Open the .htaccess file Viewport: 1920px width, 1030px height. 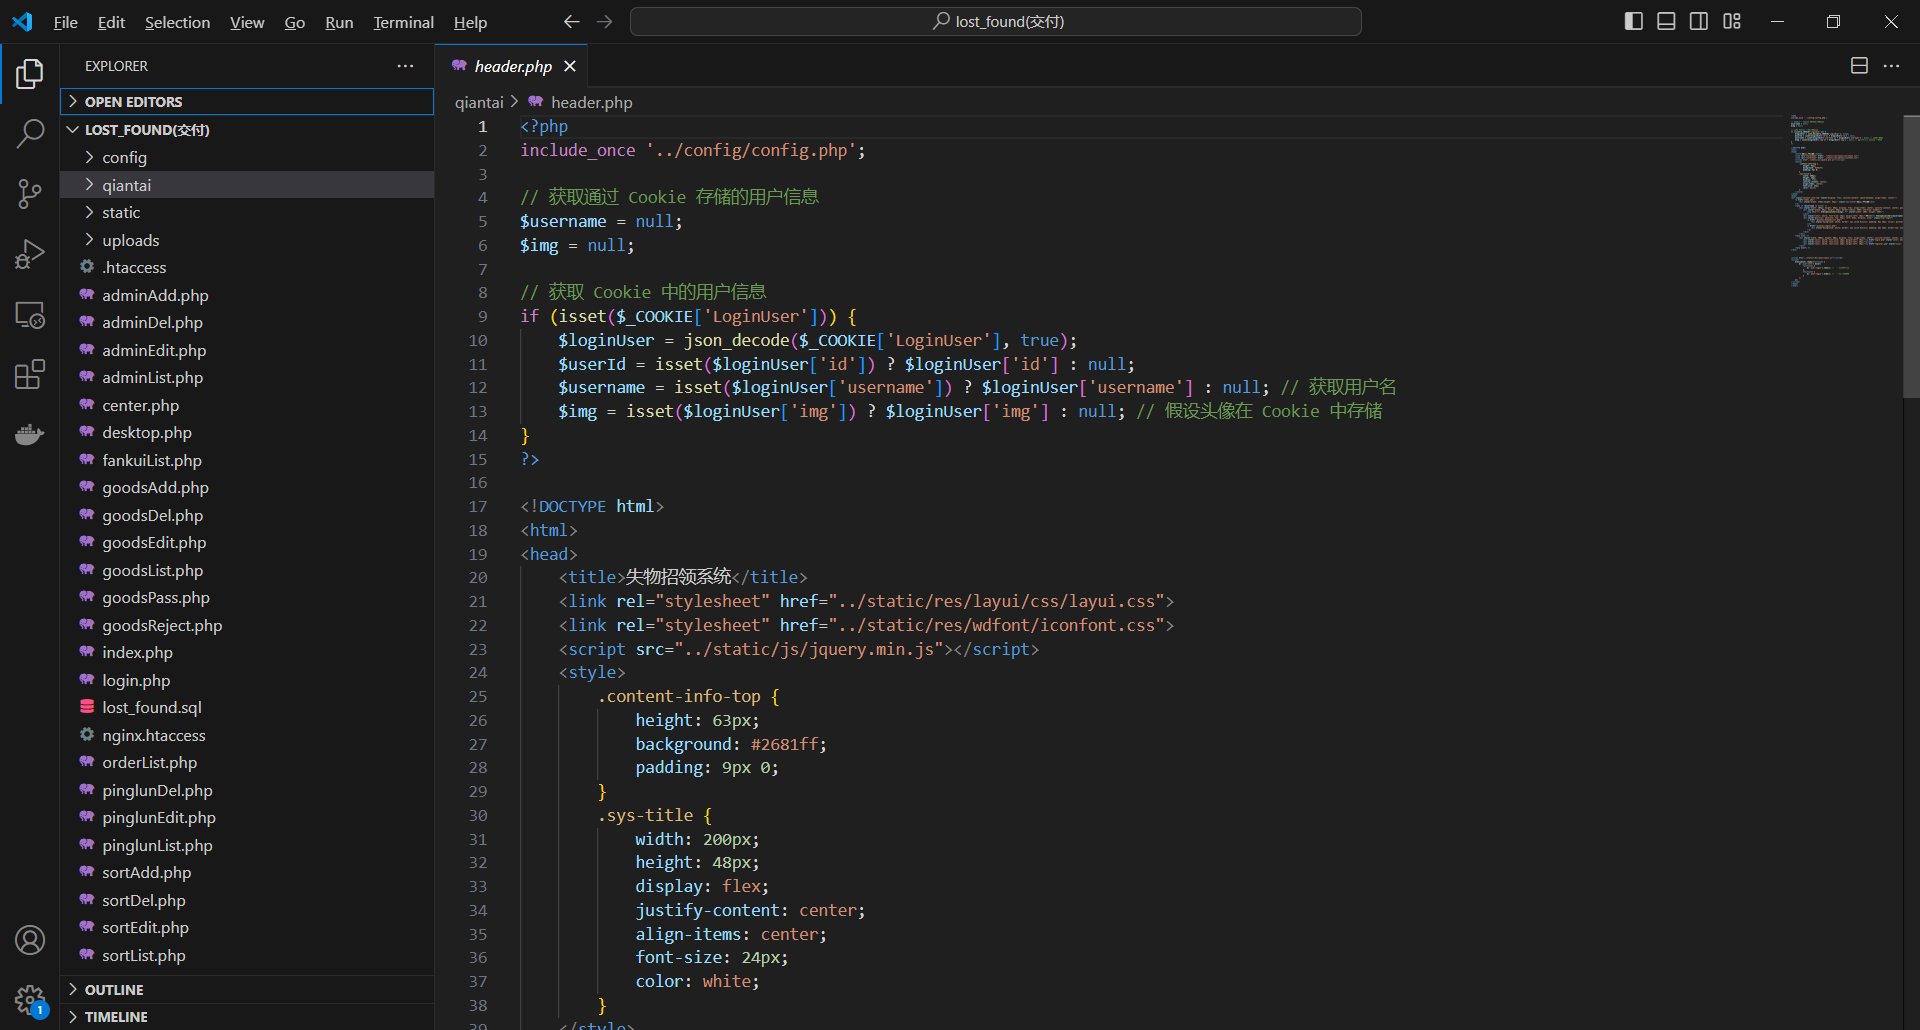click(247, 268)
